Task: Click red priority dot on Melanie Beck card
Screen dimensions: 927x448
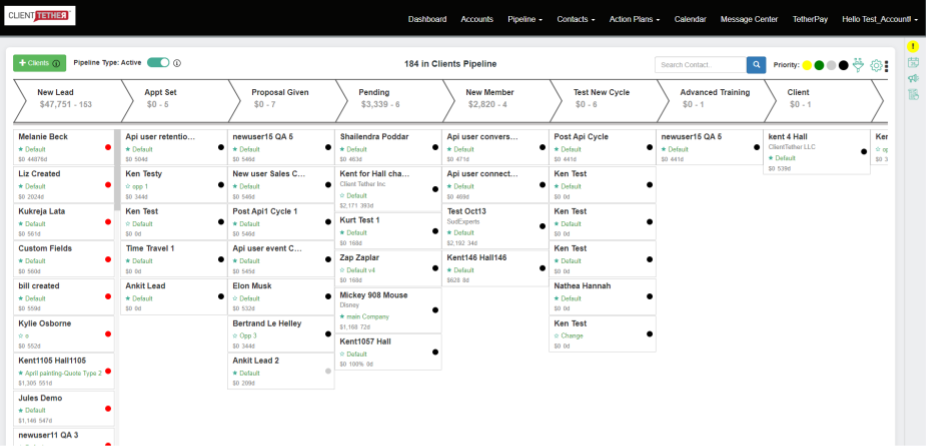Action: click(x=108, y=147)
